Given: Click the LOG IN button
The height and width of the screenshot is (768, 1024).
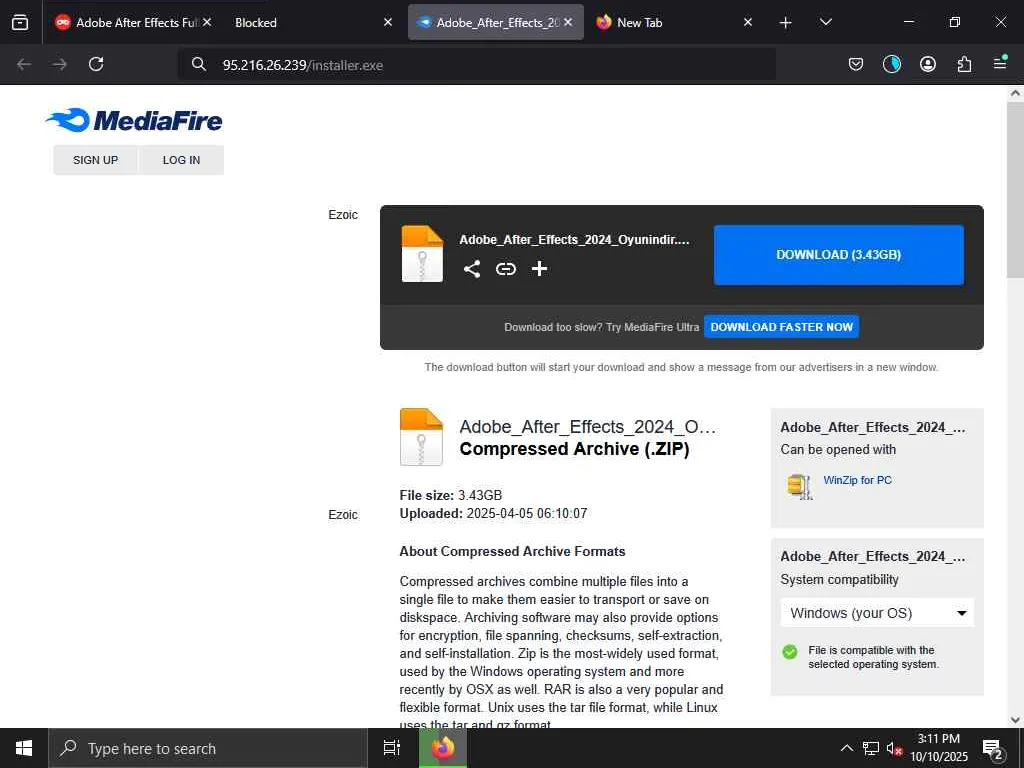Looking at the screenshot, I should [181, 160].
